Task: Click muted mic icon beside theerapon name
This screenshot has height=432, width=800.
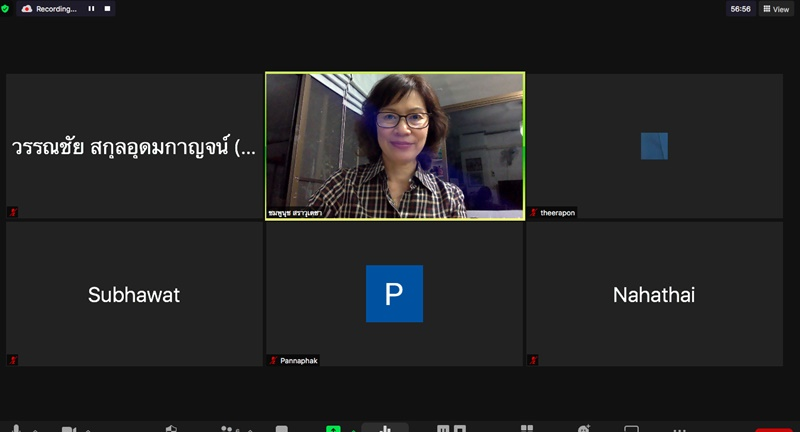Action: 534,212
